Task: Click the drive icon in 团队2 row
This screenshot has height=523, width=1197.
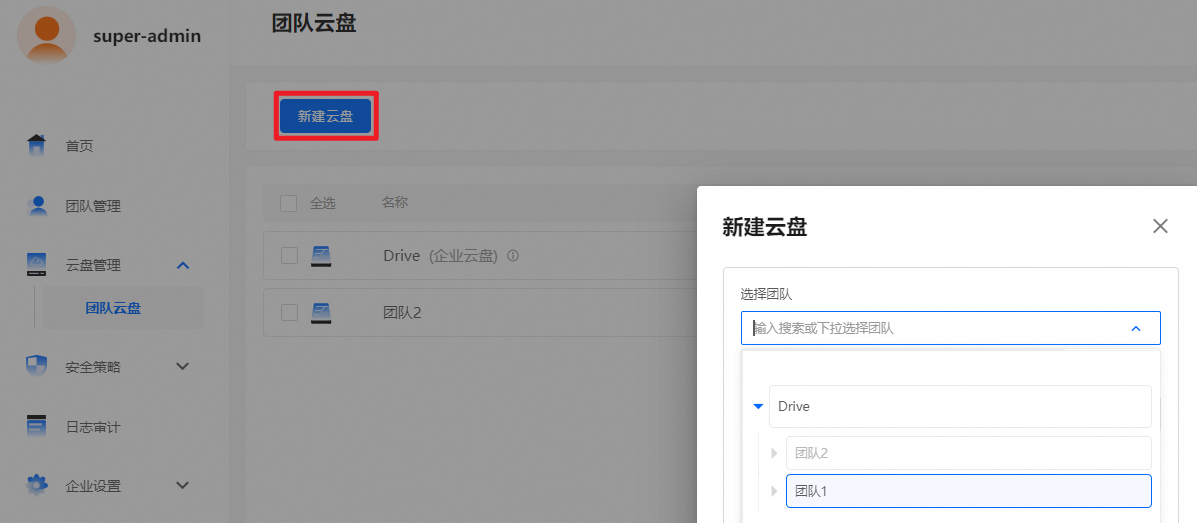Action: (x=321, y=312)
